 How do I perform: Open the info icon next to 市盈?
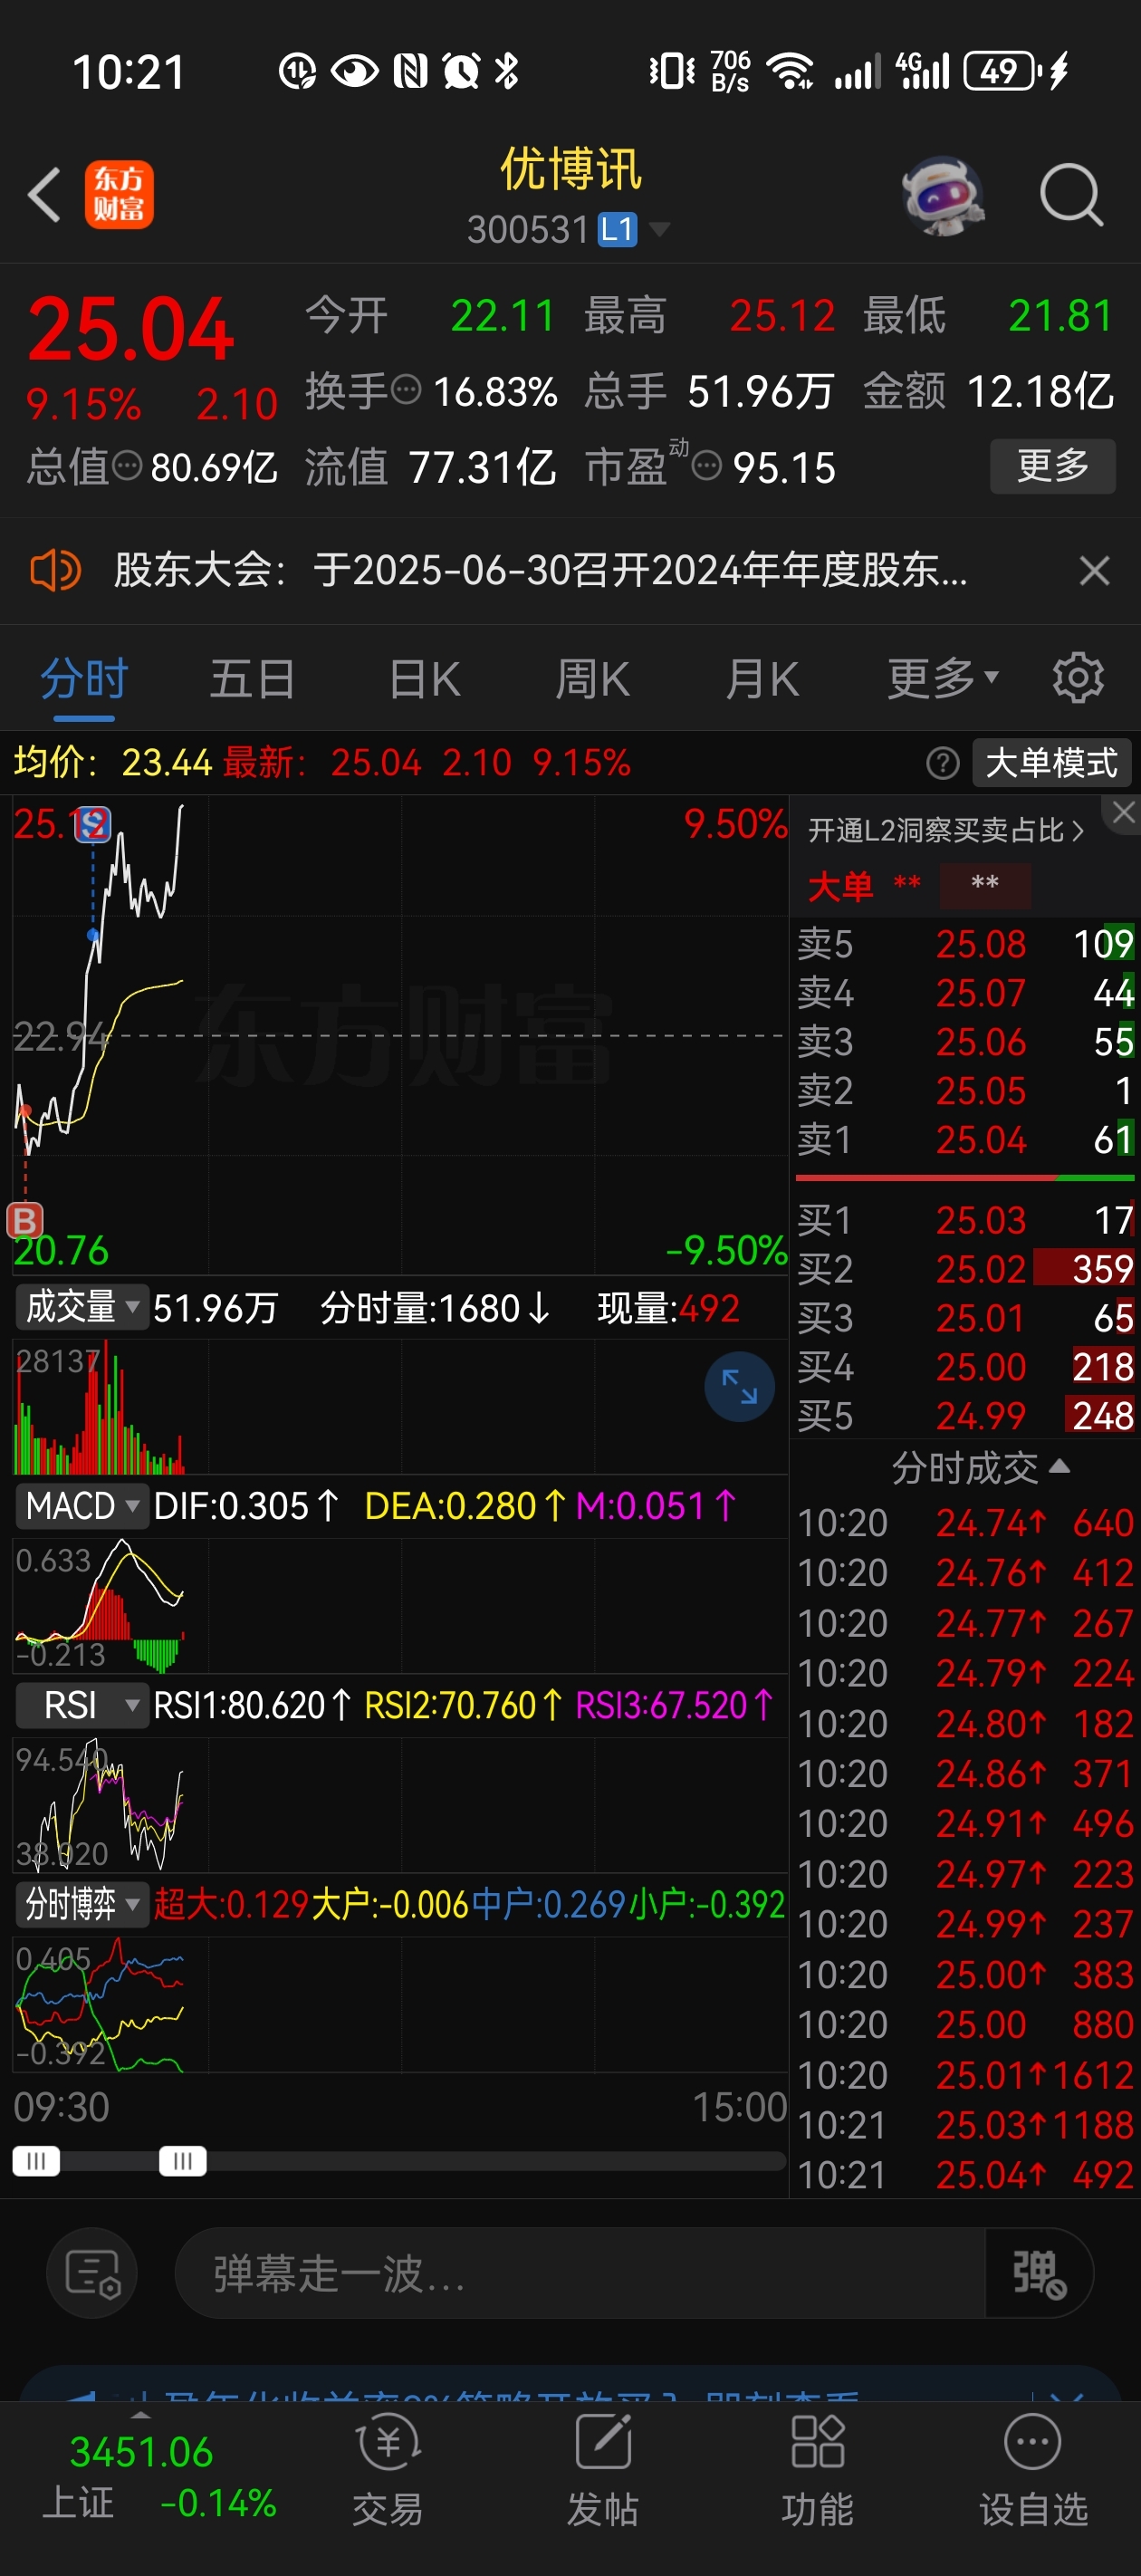(x=707, y=465)
